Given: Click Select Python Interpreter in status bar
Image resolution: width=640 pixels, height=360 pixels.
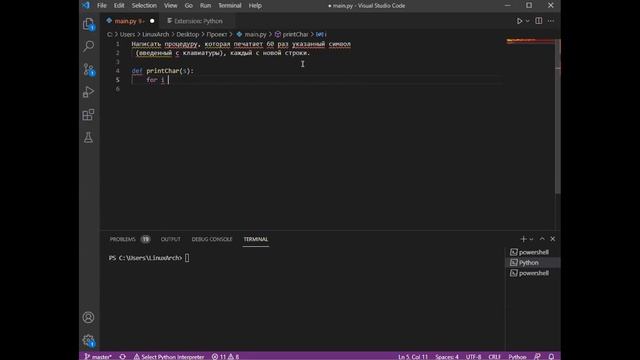Looking at the screenshot, I should click(169, 356).
